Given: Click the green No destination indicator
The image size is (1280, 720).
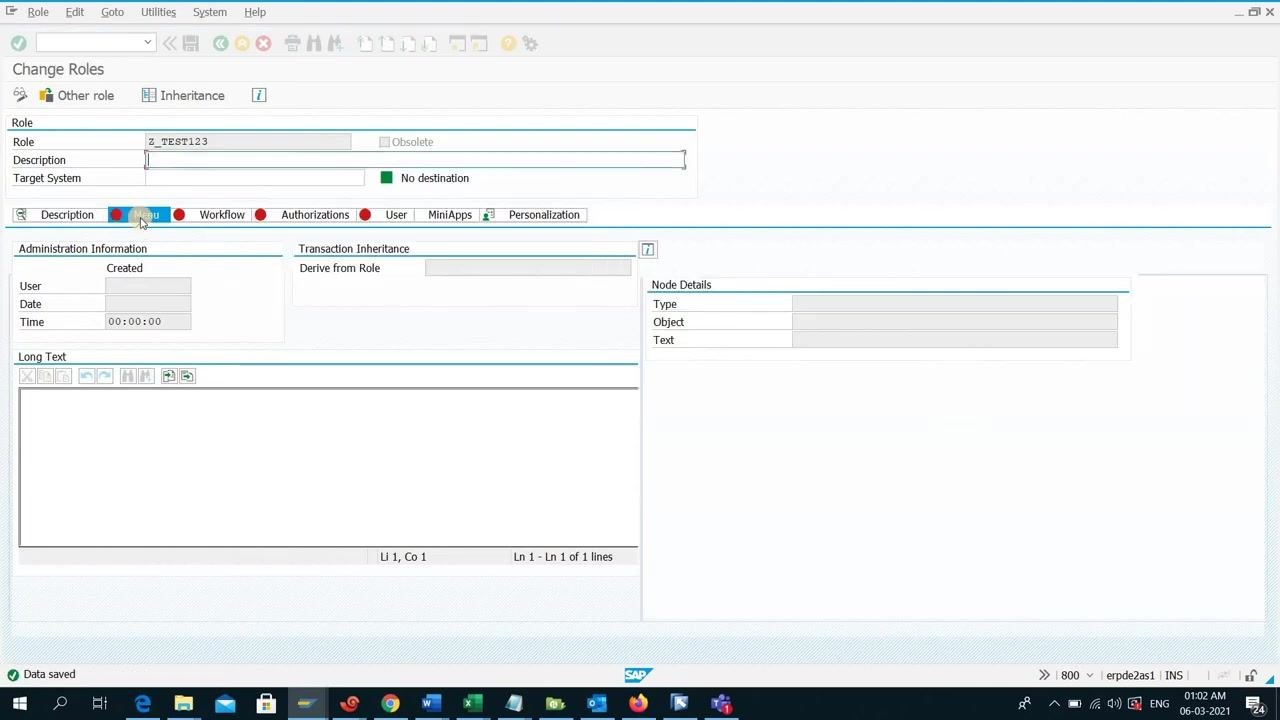Looking at the screenshot, I should (x=387, y=178).
